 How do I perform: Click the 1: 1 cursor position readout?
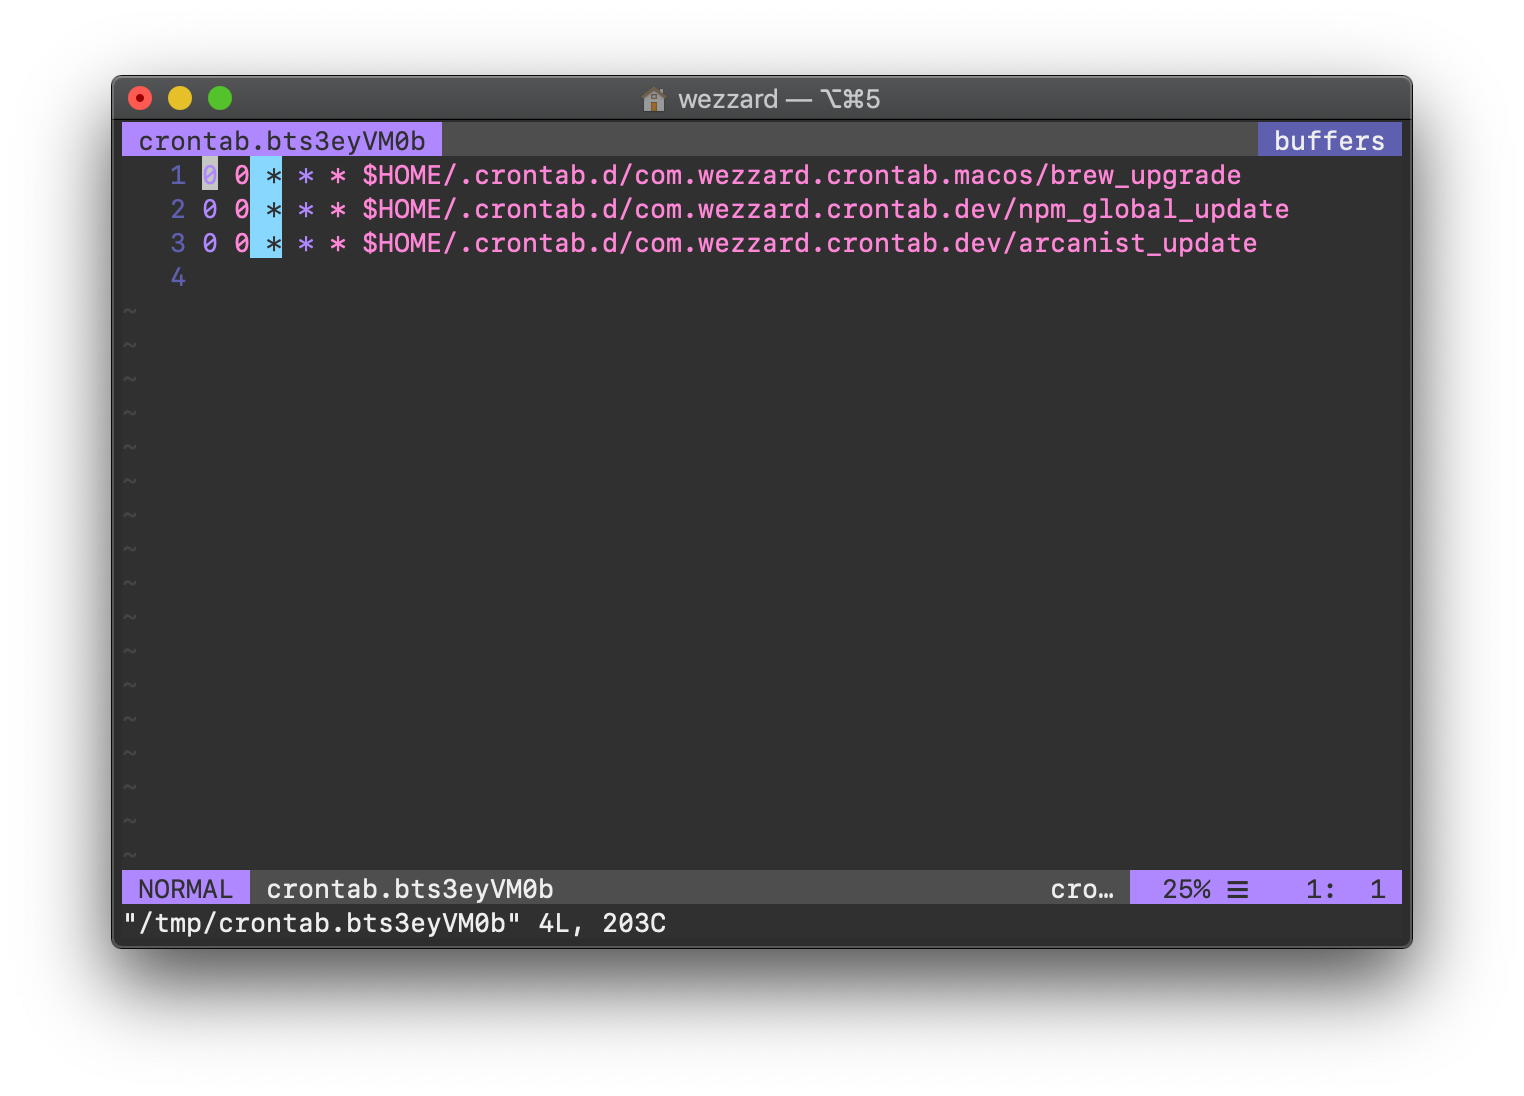pyautogui.click(x=1346, y=889)
